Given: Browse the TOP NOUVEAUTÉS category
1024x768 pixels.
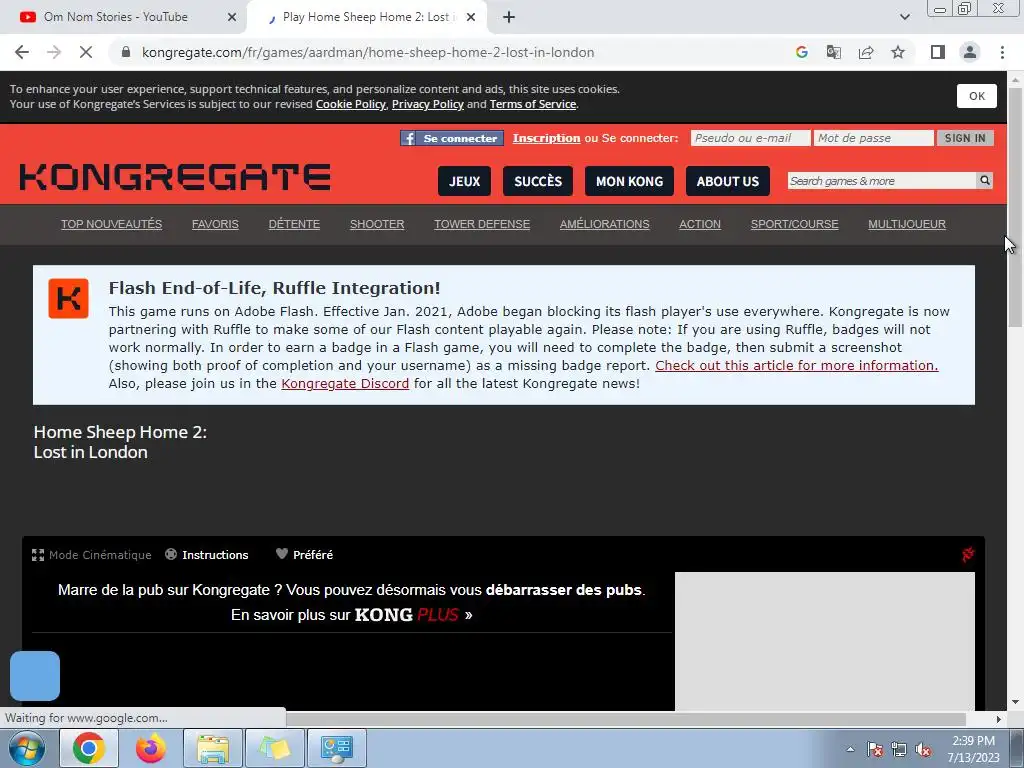Looking at the screenshot, I should click(112, 224).
